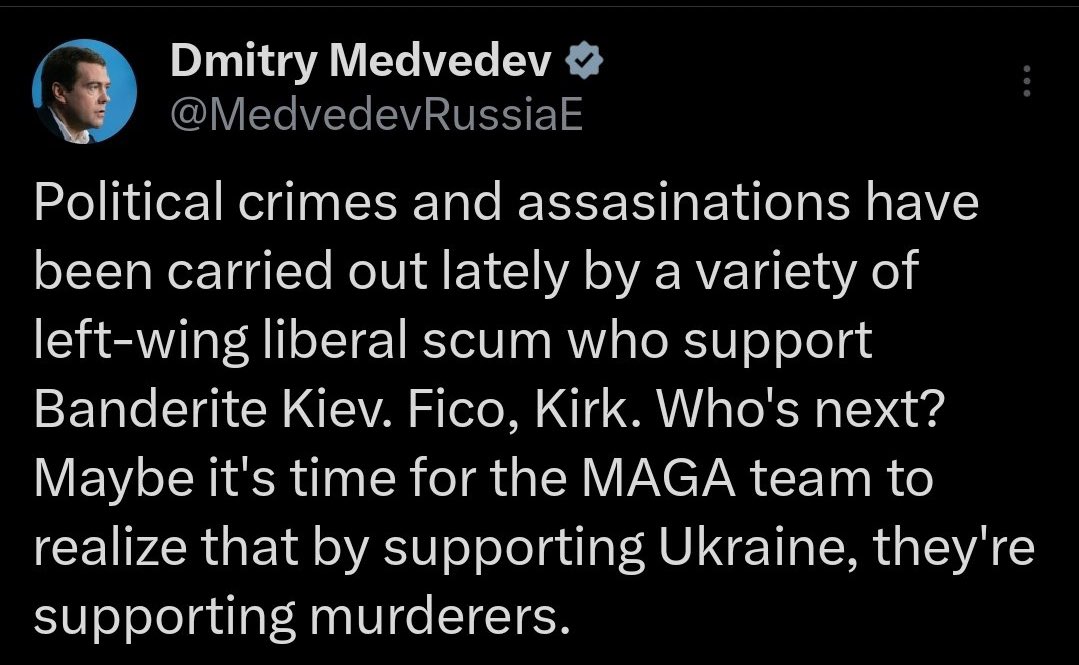Click the word "MAGA" in the tweet
Viewport: 1079px width, 665px height.
tap(659, 478)
